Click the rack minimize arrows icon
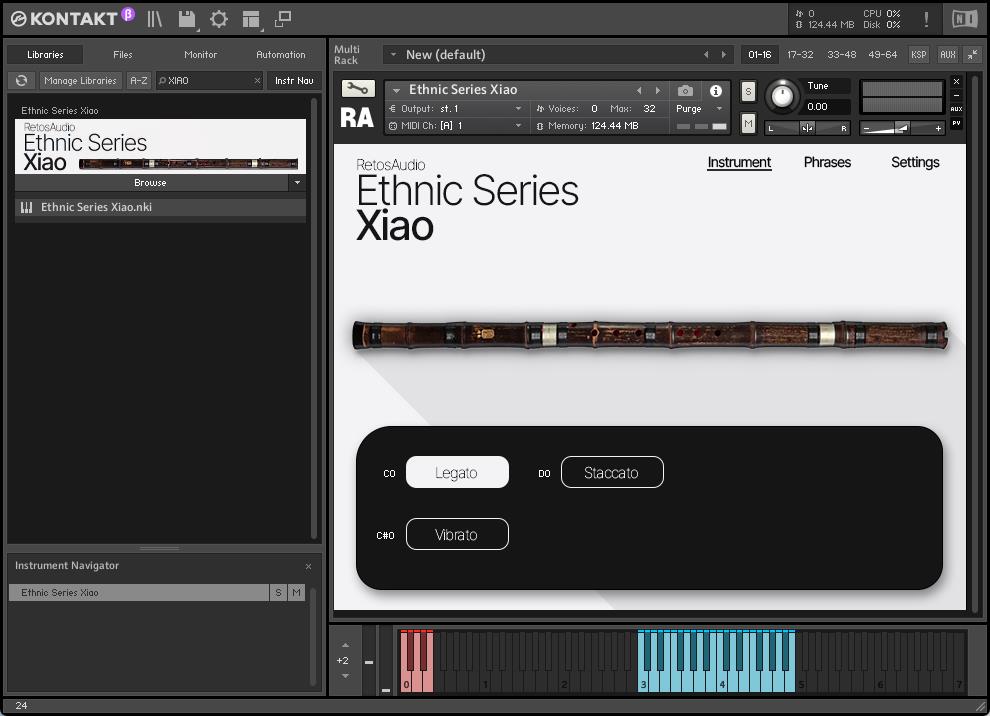 [972, 55]
